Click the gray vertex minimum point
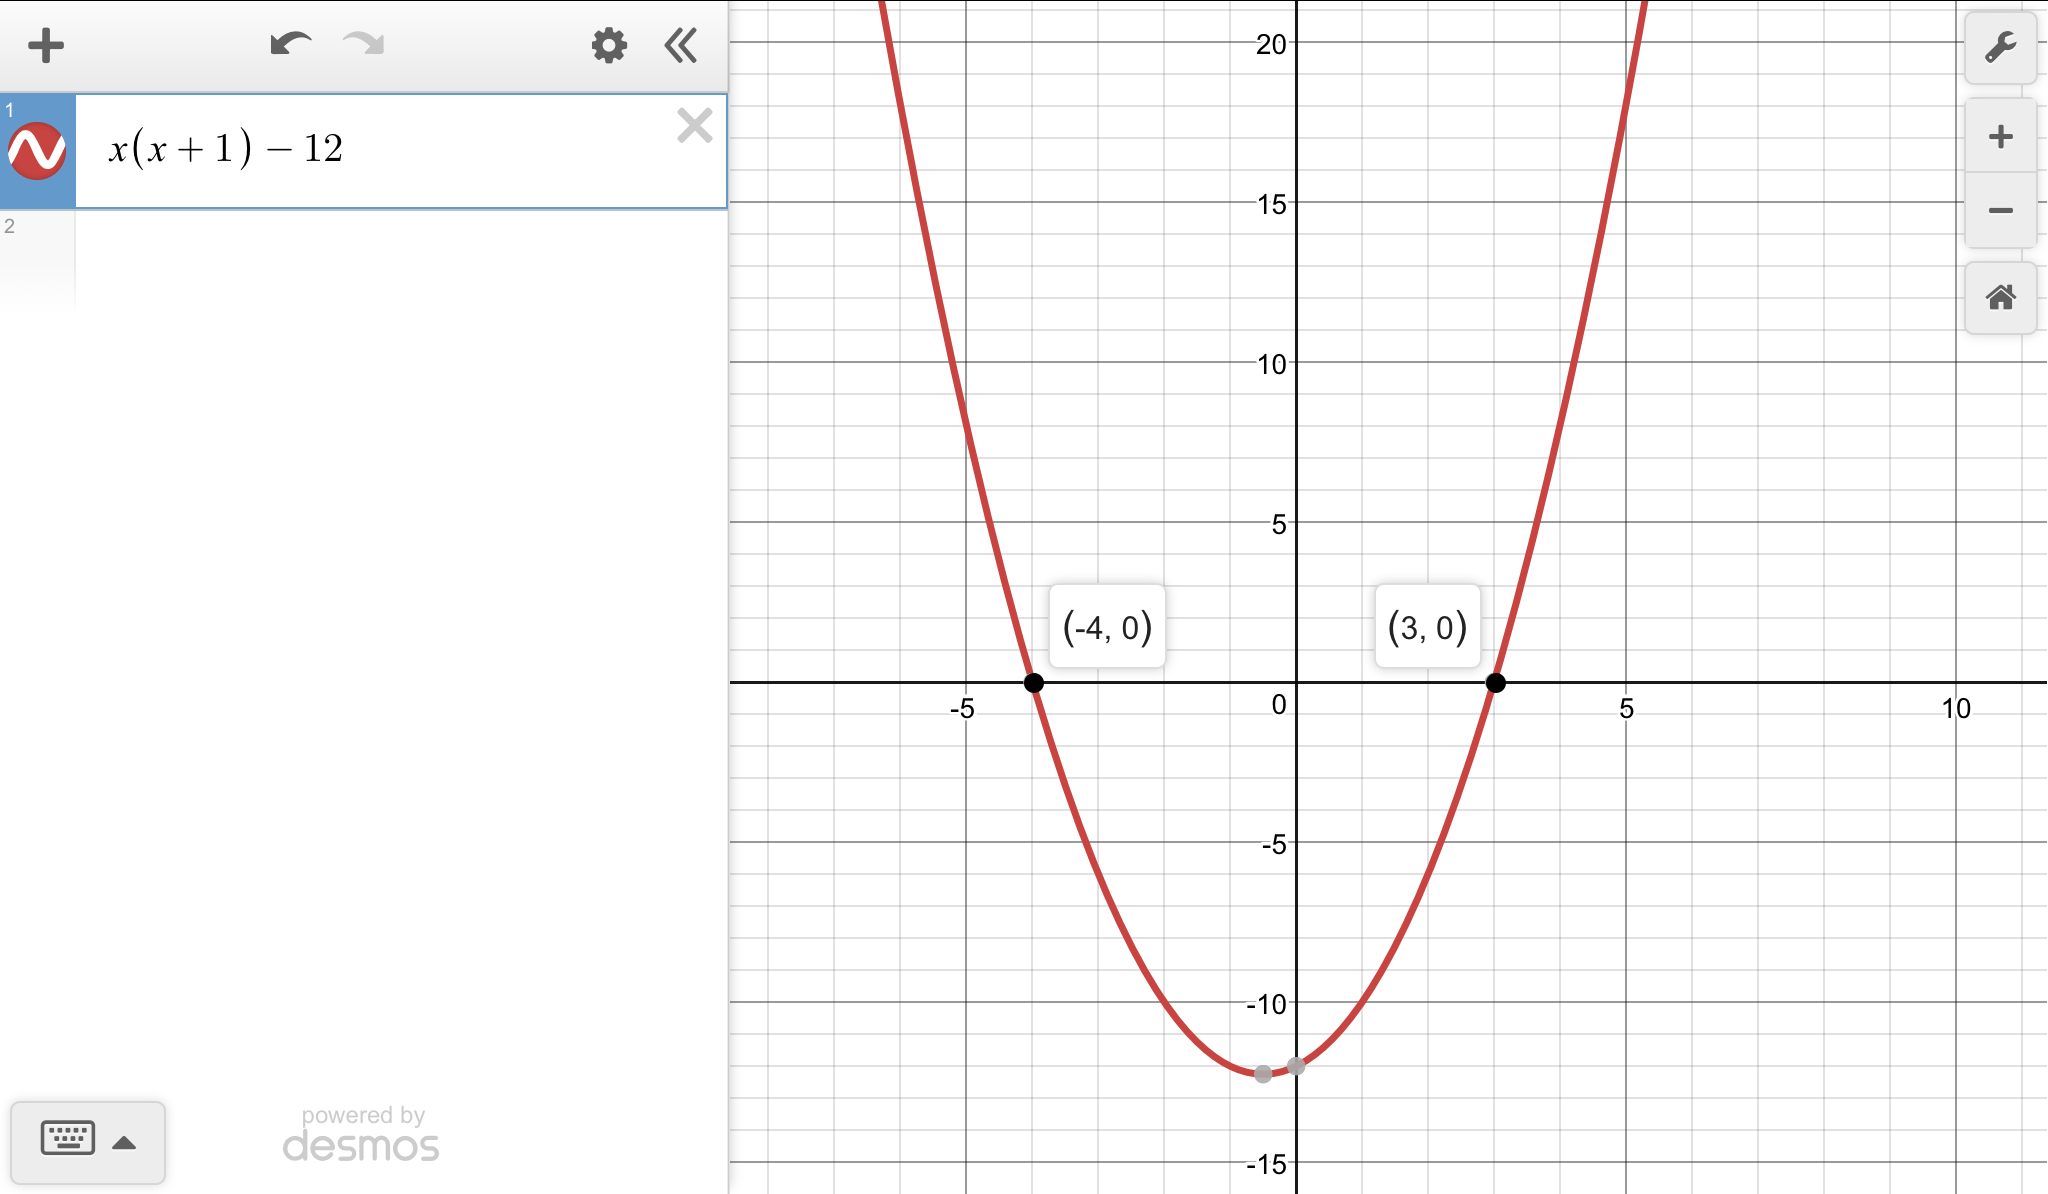2048x1194 pixels. coord(1263,1074)
